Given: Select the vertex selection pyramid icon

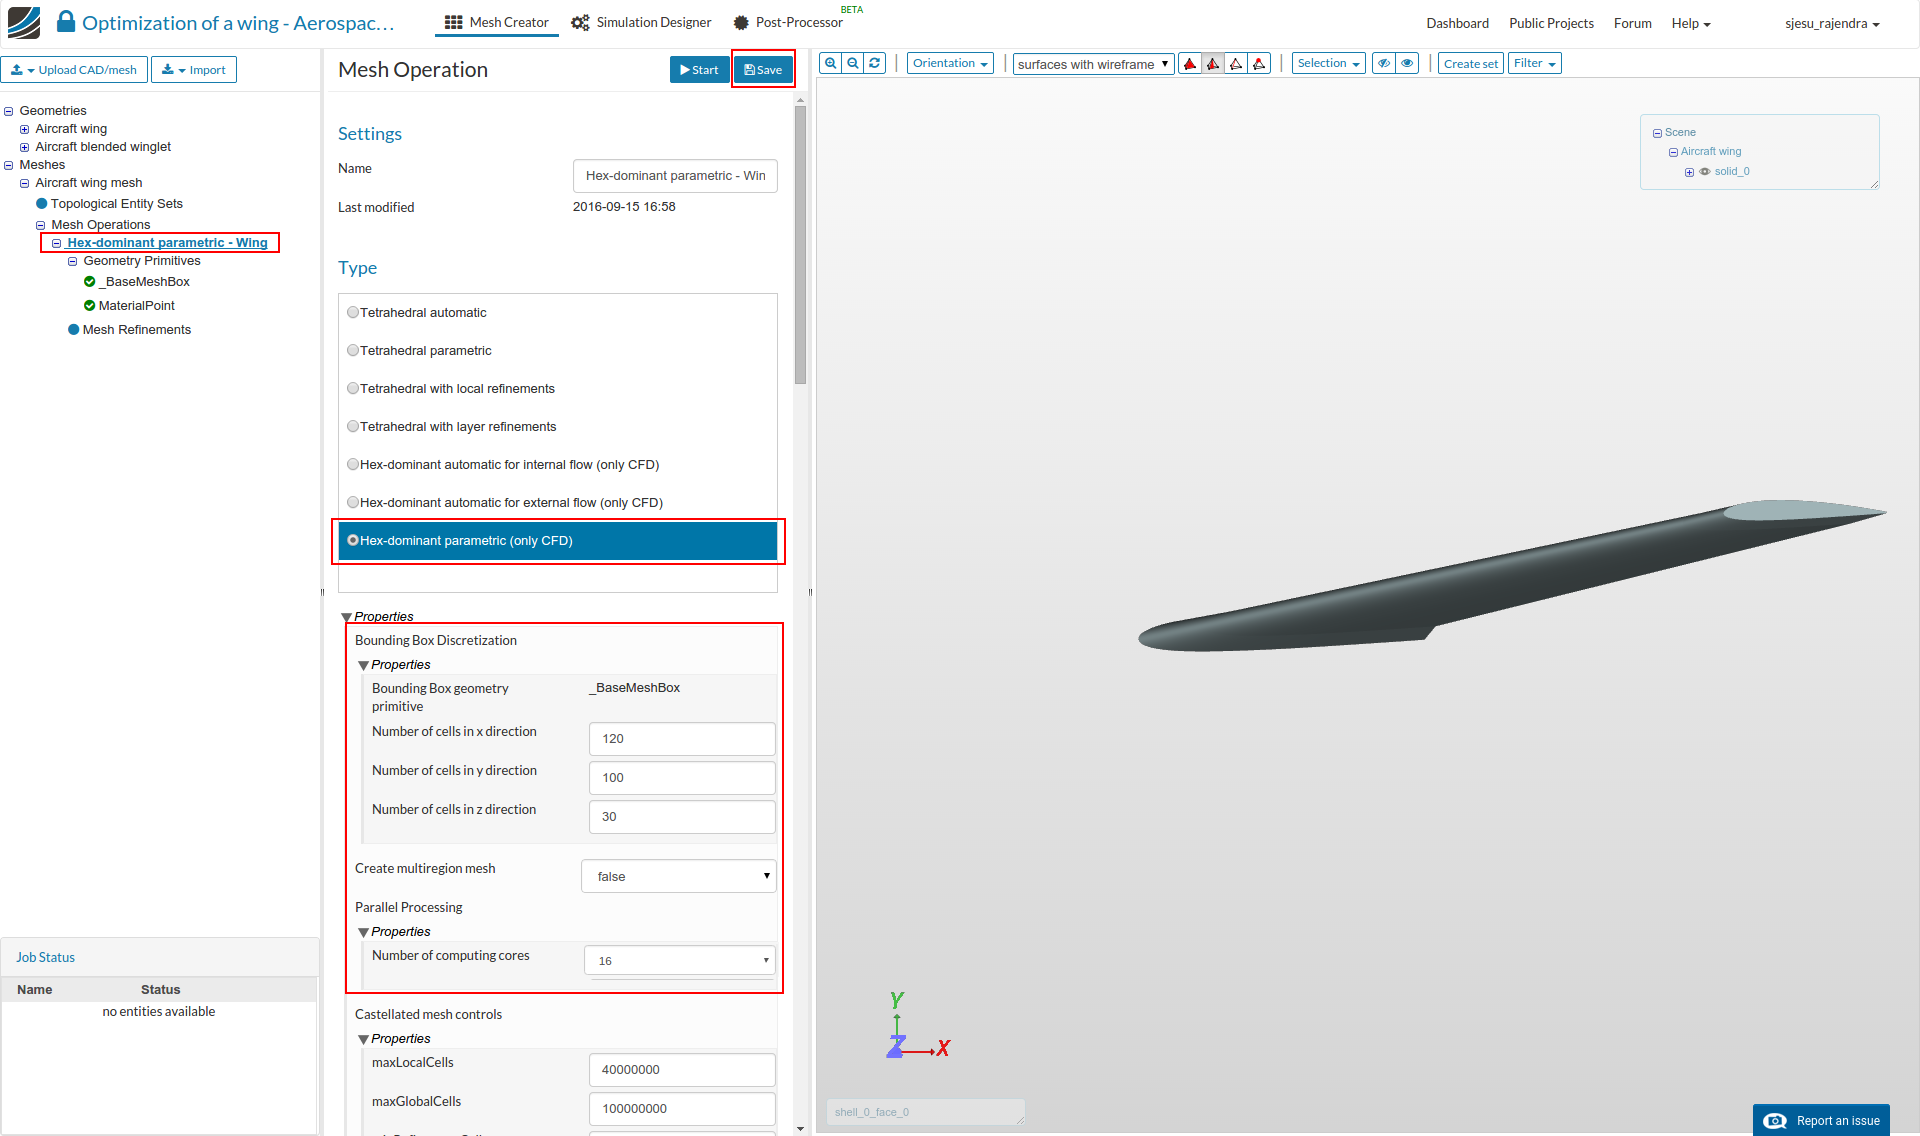Looking at the screenshot, I should click(x=1259, y=64).
